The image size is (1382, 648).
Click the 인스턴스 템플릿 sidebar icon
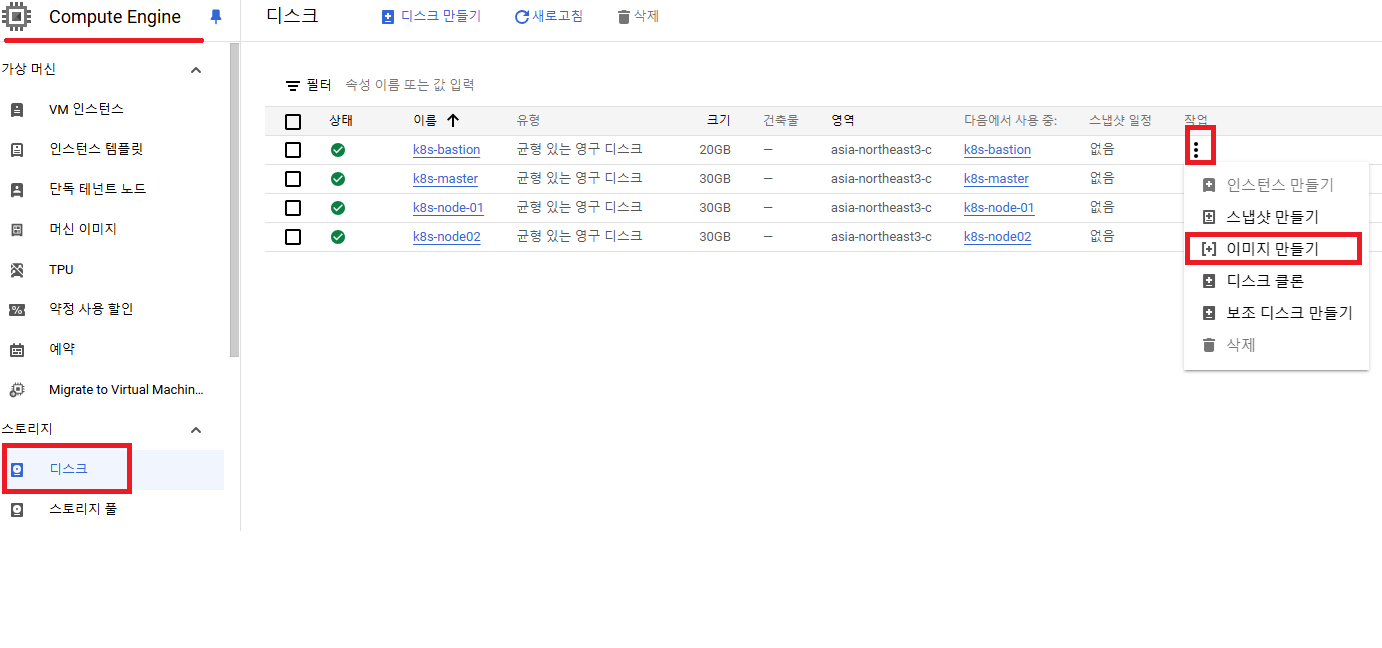[x=16, y=149]
